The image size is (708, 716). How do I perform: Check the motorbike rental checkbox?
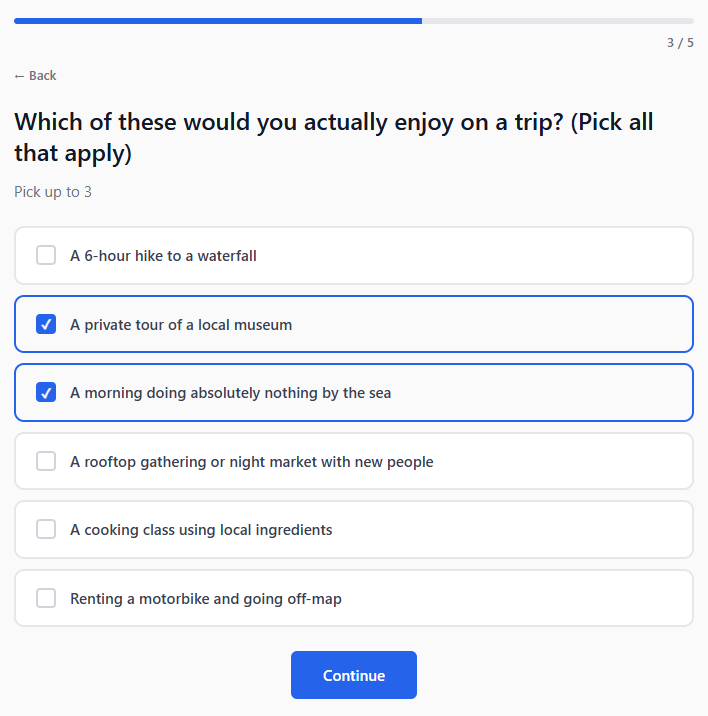tap(46, 598)
